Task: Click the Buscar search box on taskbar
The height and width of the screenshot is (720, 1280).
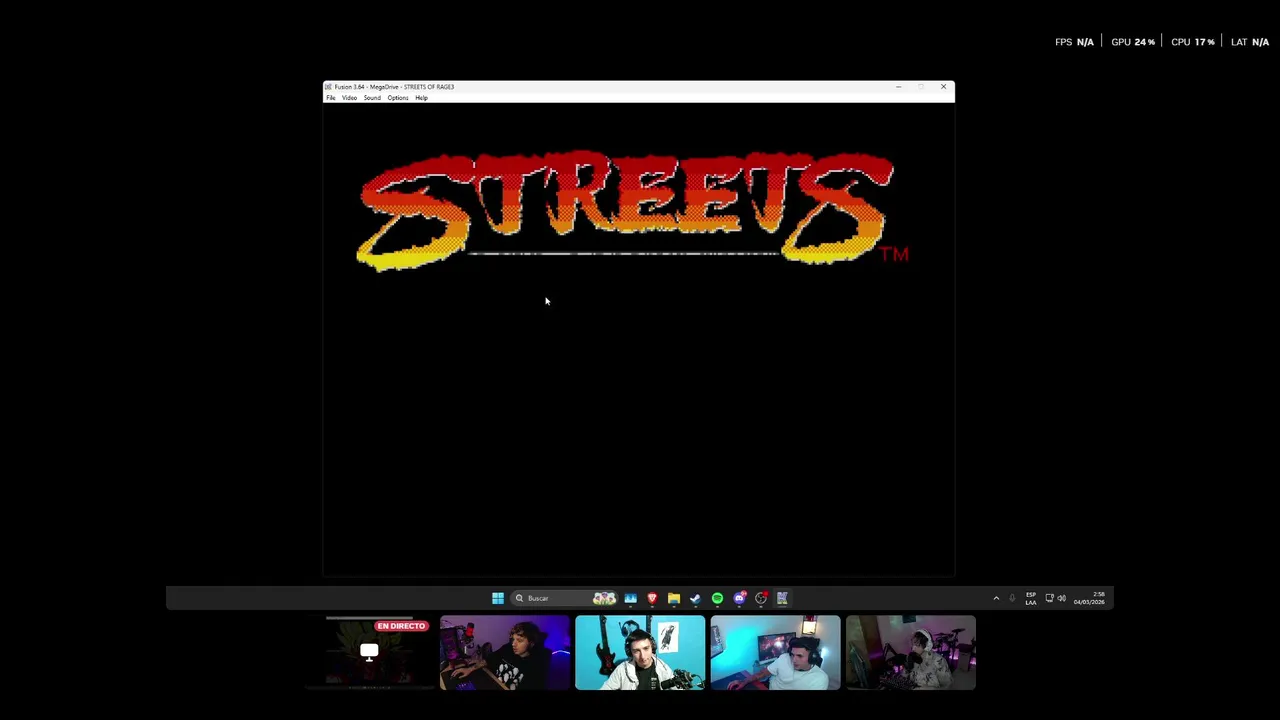Action: click(x=566, y=598)
